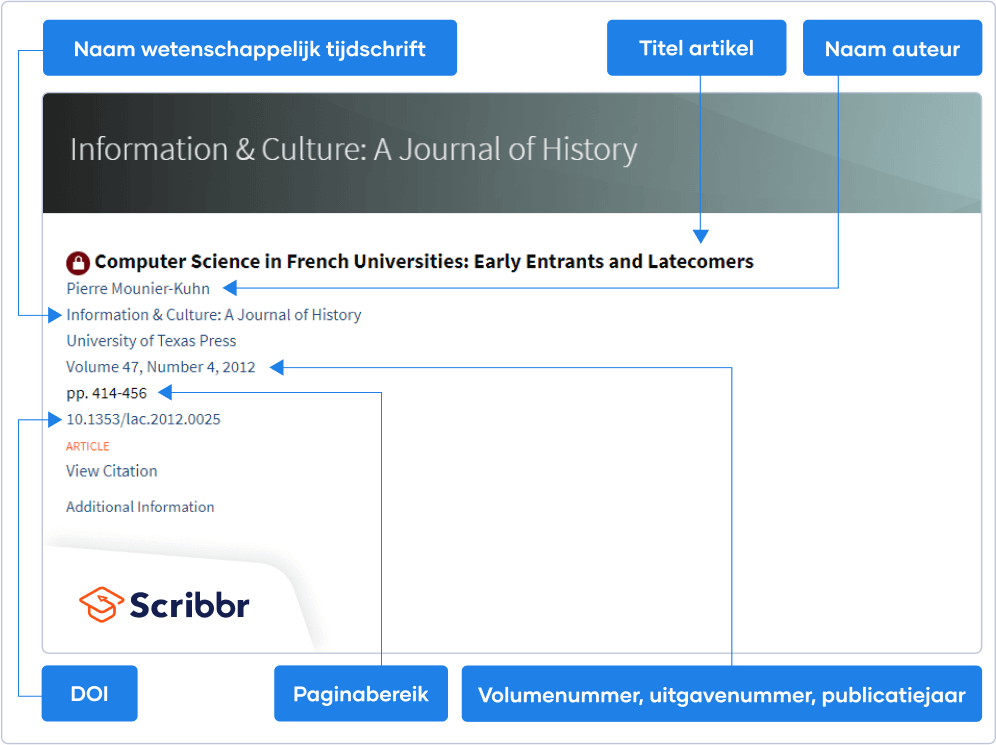This screenshot has width=996, height=745.
Task: Click the red lock access icon
Action: pyautogui.click(x=77, y=262)
